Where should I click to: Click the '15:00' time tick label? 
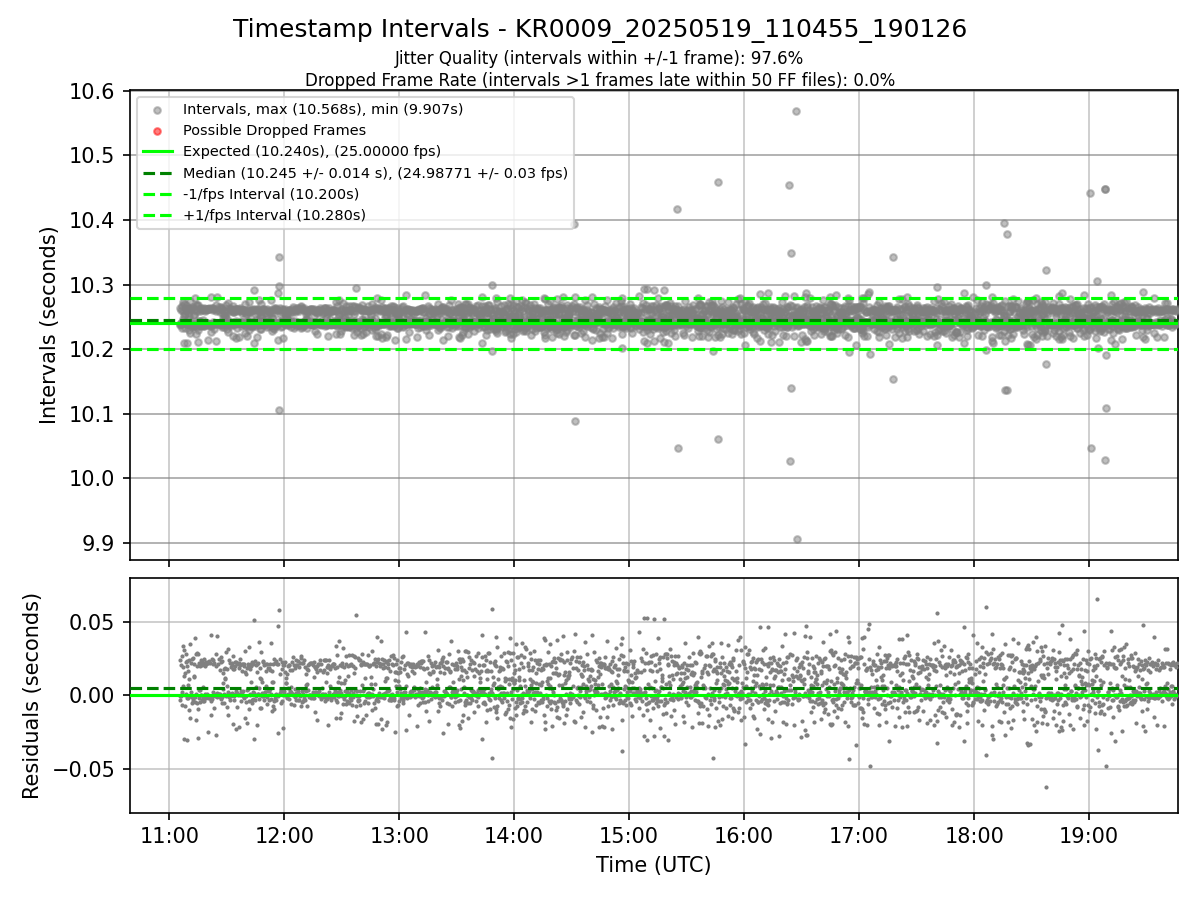coord(628,834)
